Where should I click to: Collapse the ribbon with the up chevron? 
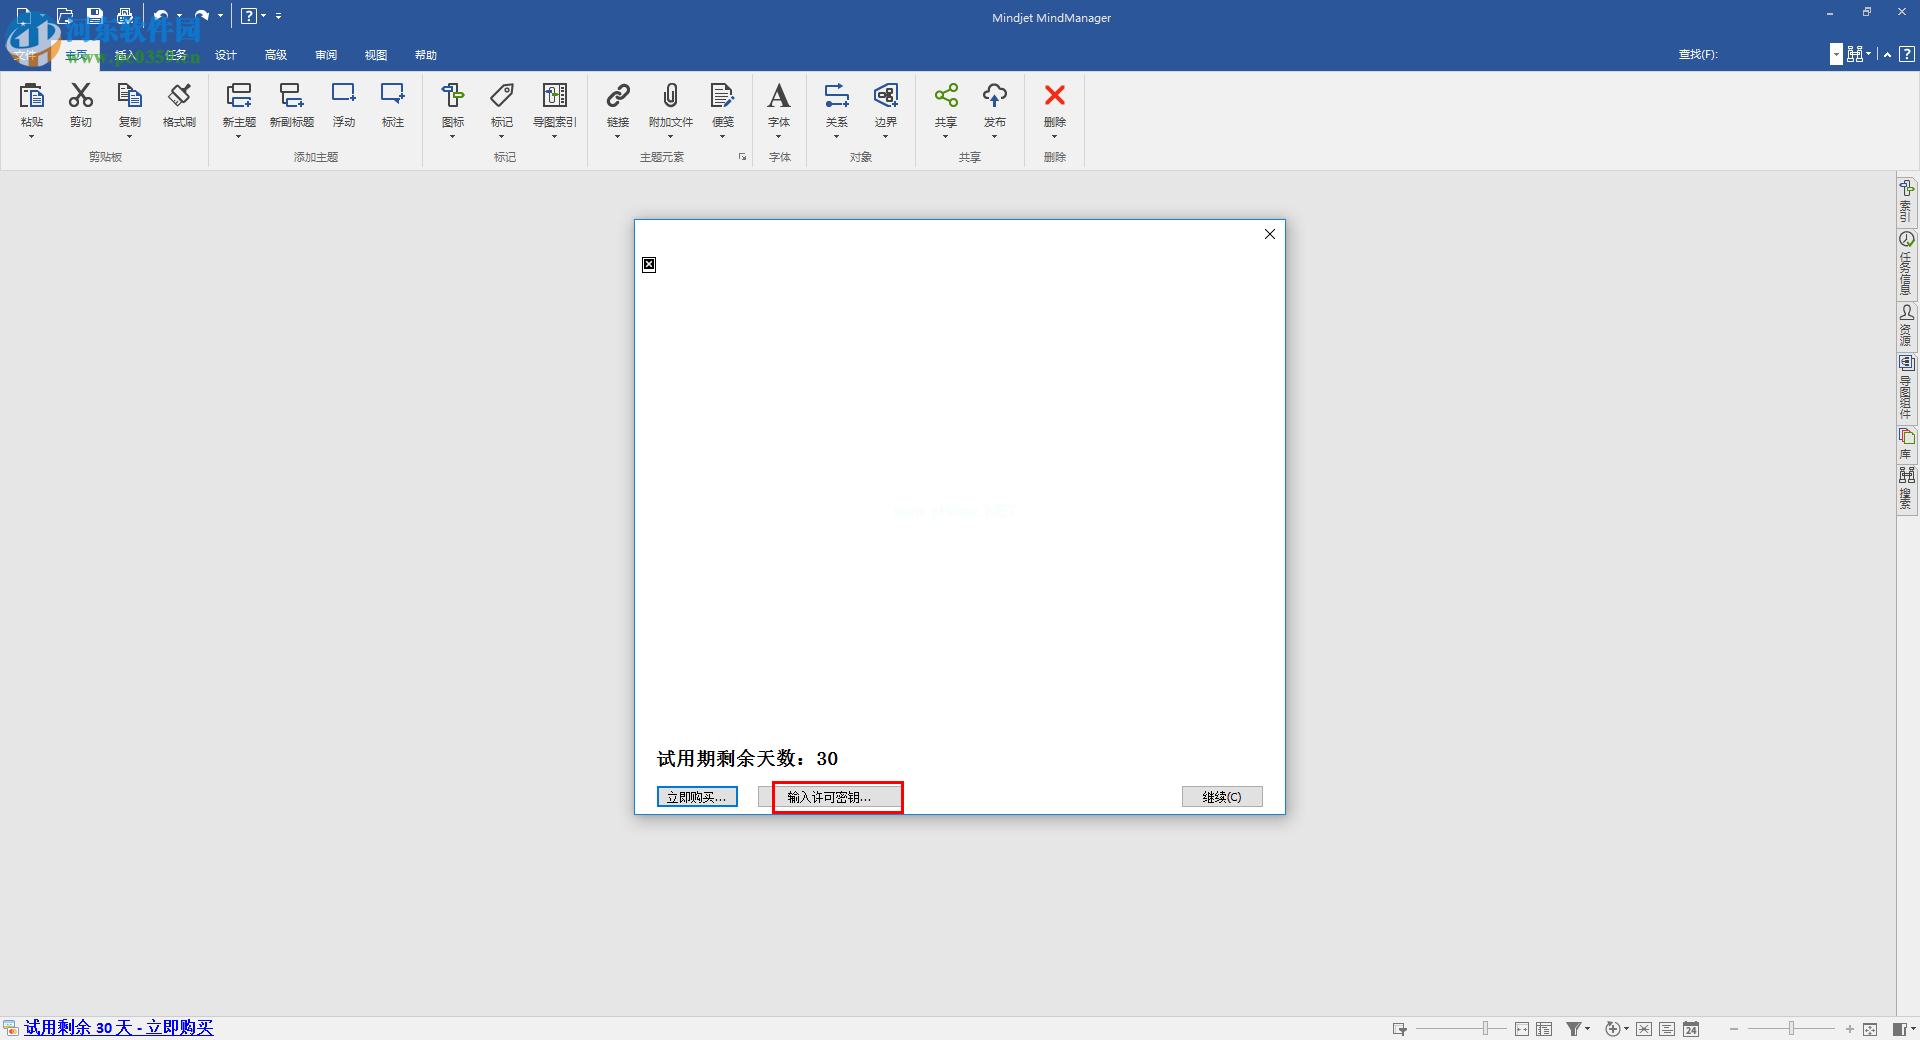click(x=1887, y=54)
